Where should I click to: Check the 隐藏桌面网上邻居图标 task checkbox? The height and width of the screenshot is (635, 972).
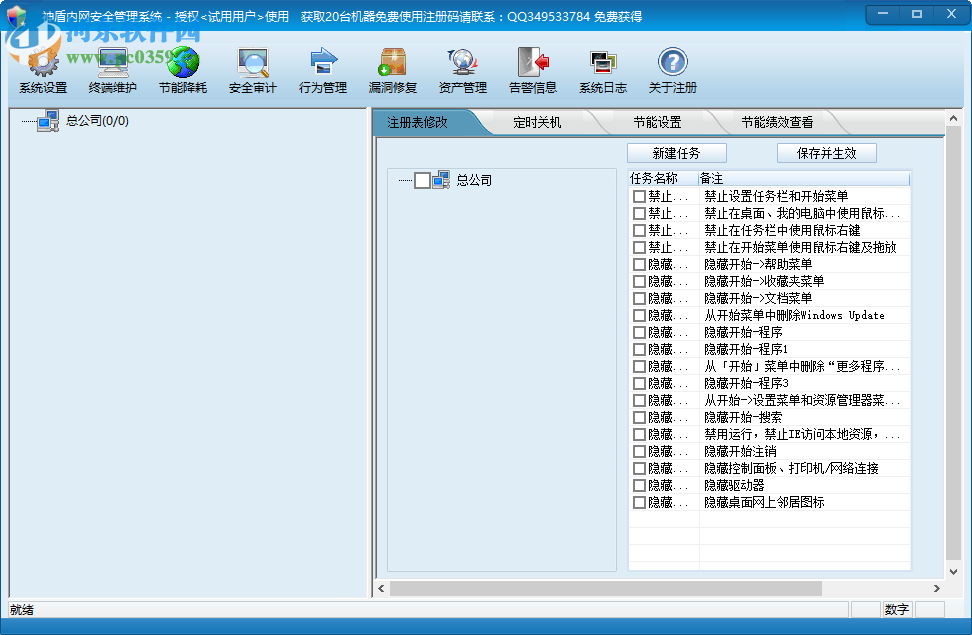pos(639,503)
